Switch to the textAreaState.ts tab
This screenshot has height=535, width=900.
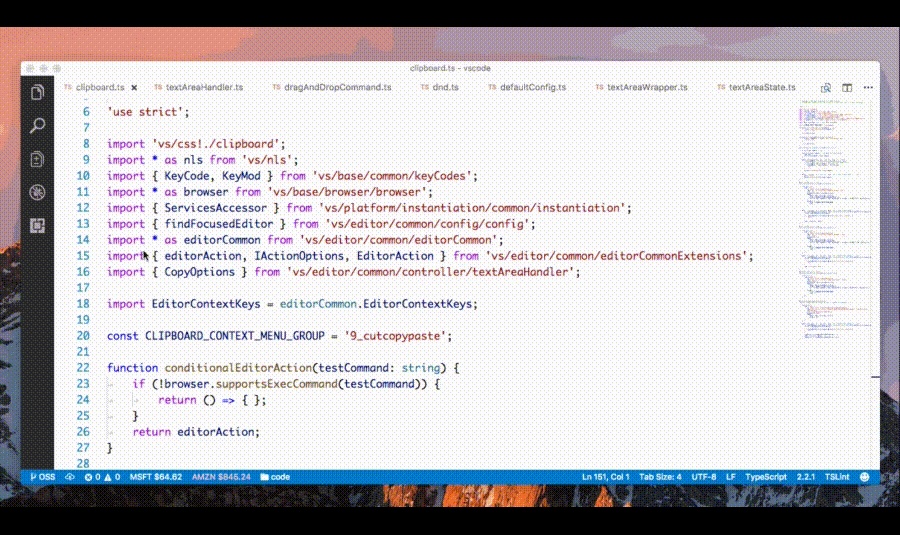point(756,87)
